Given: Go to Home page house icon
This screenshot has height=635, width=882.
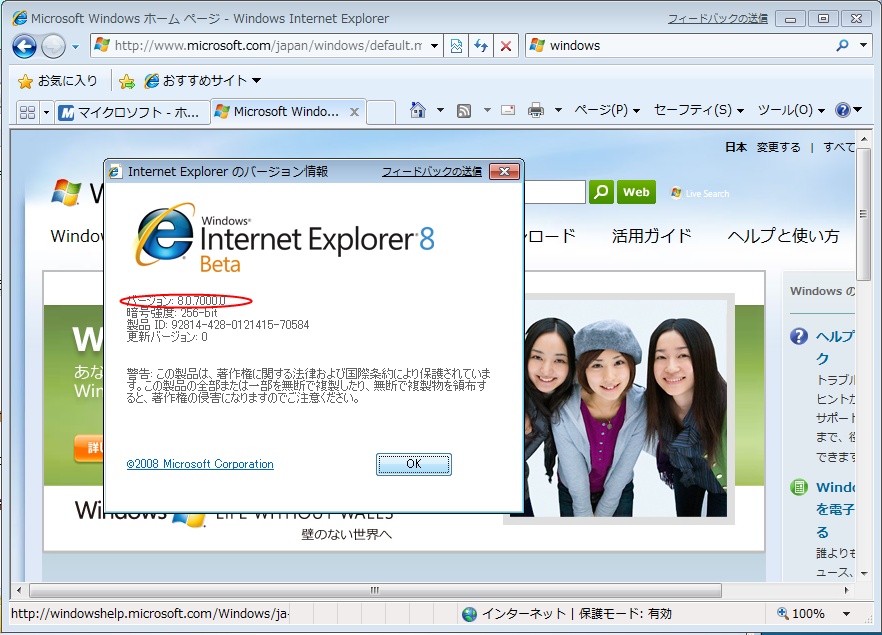Looking at the screenshot, I should click(418, 110).
